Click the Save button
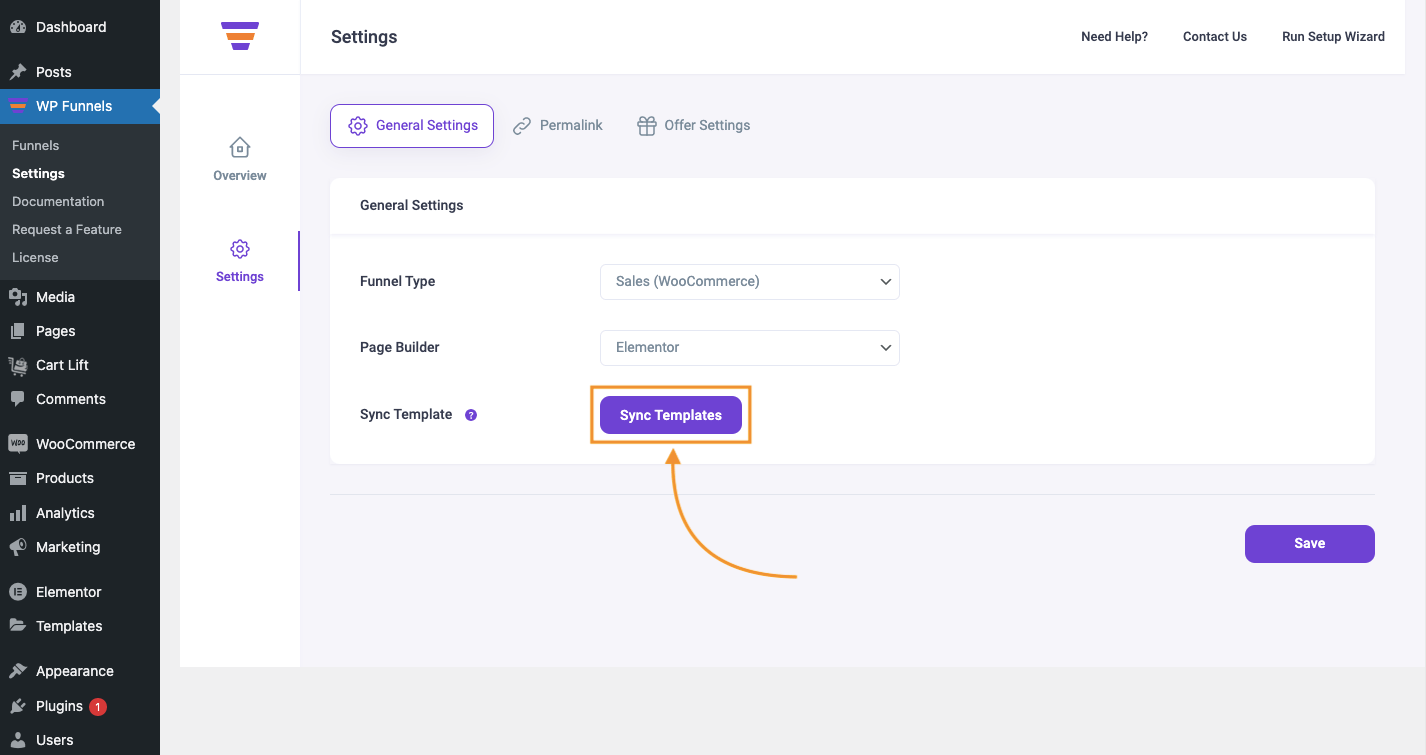Viewport: 1426px width, 755px height. (1310, 544)
